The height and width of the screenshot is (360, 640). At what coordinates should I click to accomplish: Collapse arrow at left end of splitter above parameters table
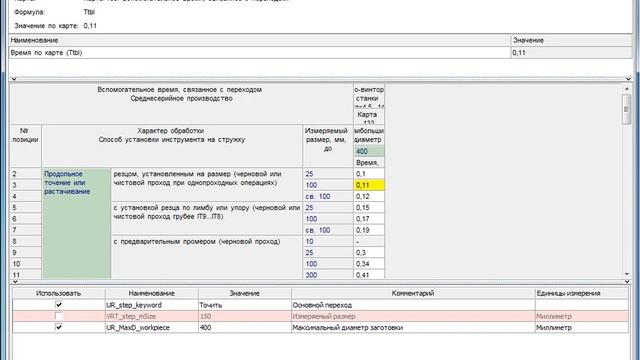click(15, 282)
